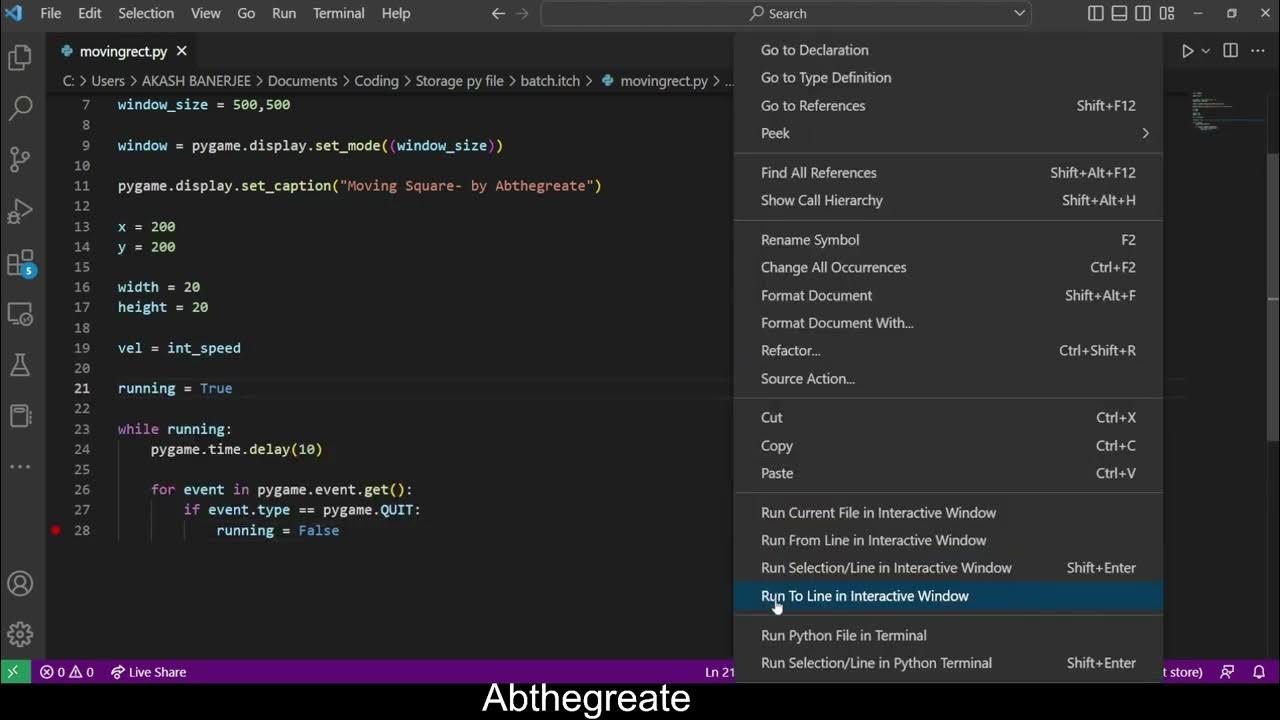Screen dimensions: 1280x720
Task: Run the Python file with play button
Action: (x=1188, y=51)
